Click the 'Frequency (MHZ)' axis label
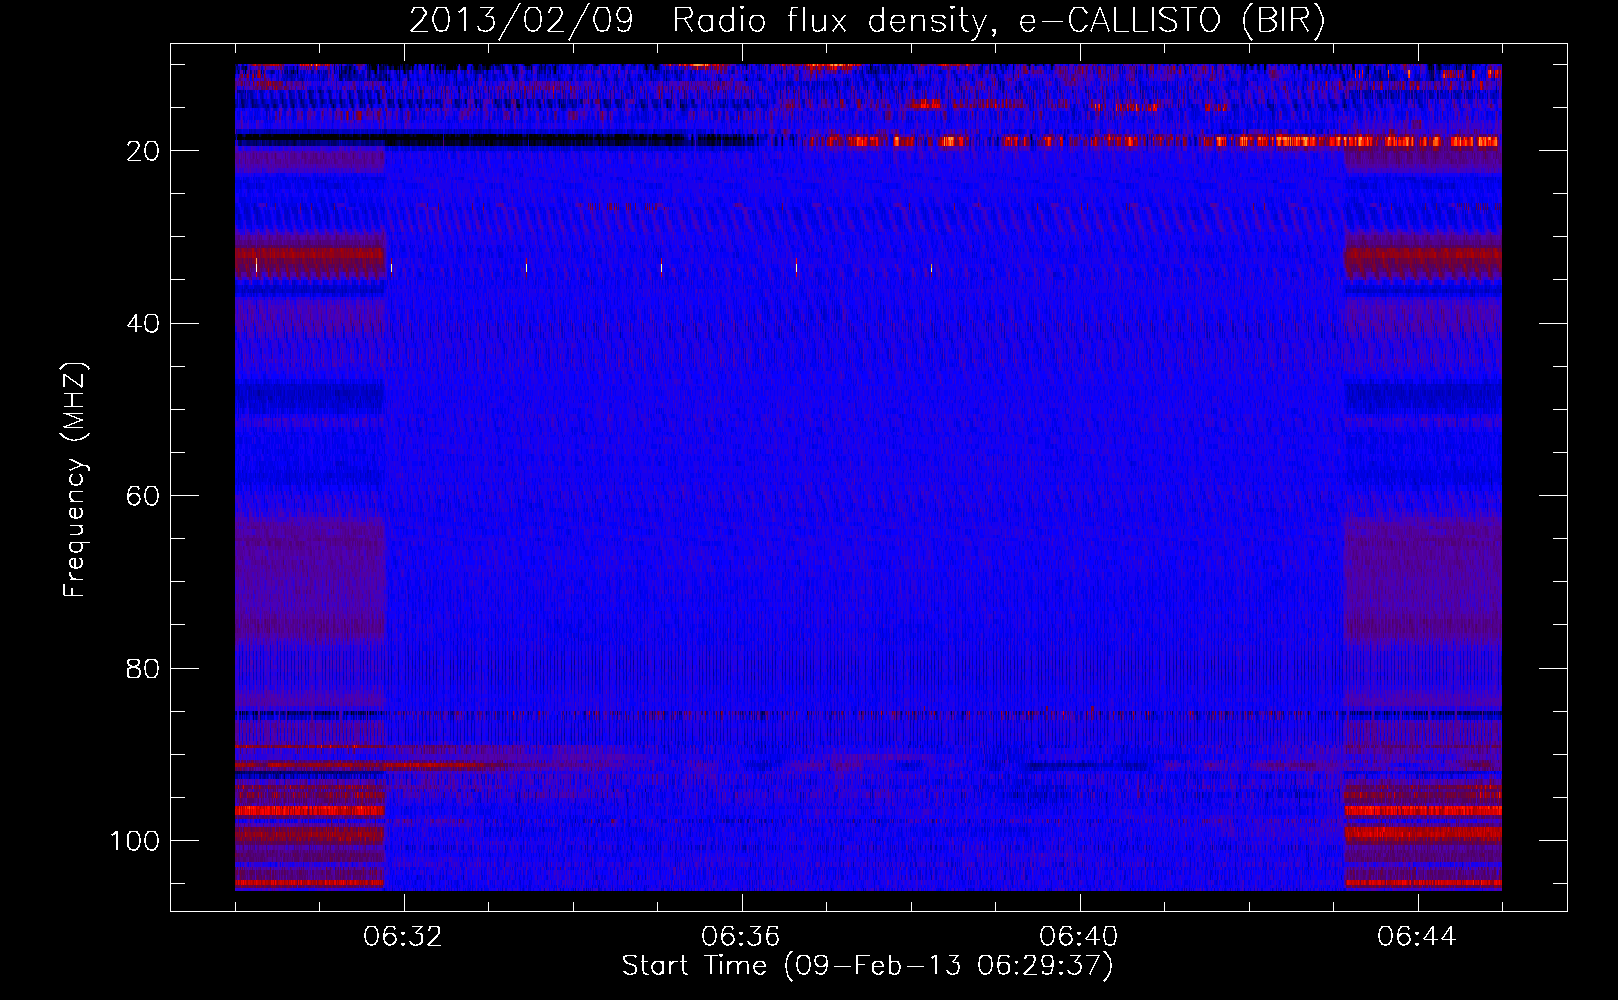This screenshot has width=1618, height=1000. pos(75,480)
